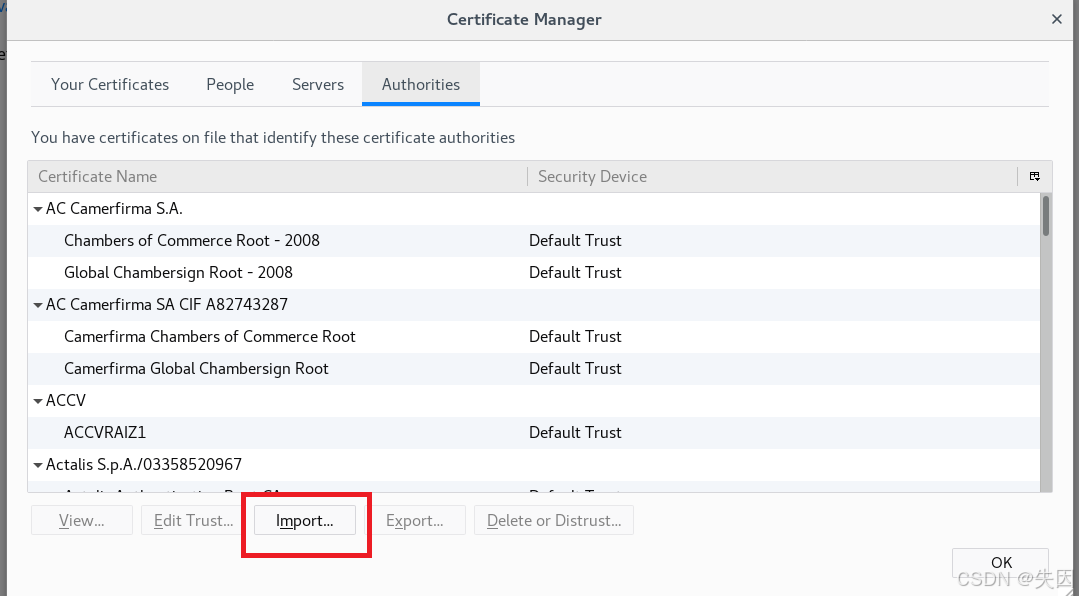Confirm the dialog with OK
The width and height of the screenshot is (1079, 596).
coord(1001,563)
